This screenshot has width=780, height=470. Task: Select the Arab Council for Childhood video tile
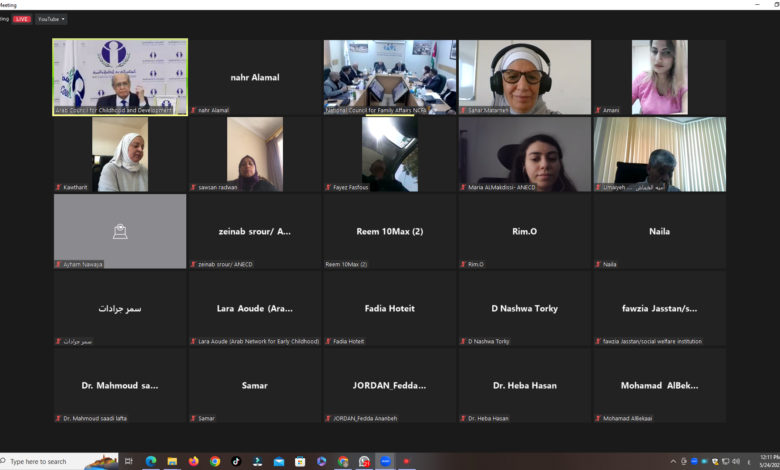120,76
